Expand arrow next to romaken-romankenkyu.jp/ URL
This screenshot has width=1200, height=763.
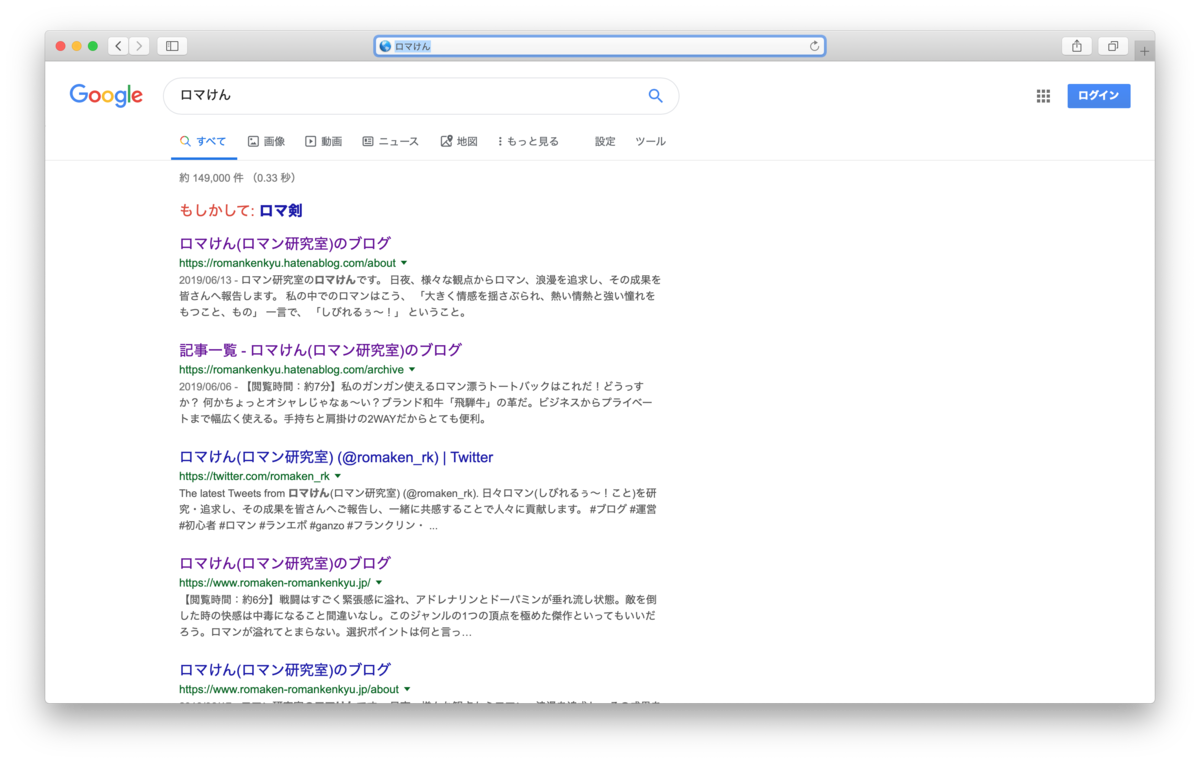click(x=379, y=583)
